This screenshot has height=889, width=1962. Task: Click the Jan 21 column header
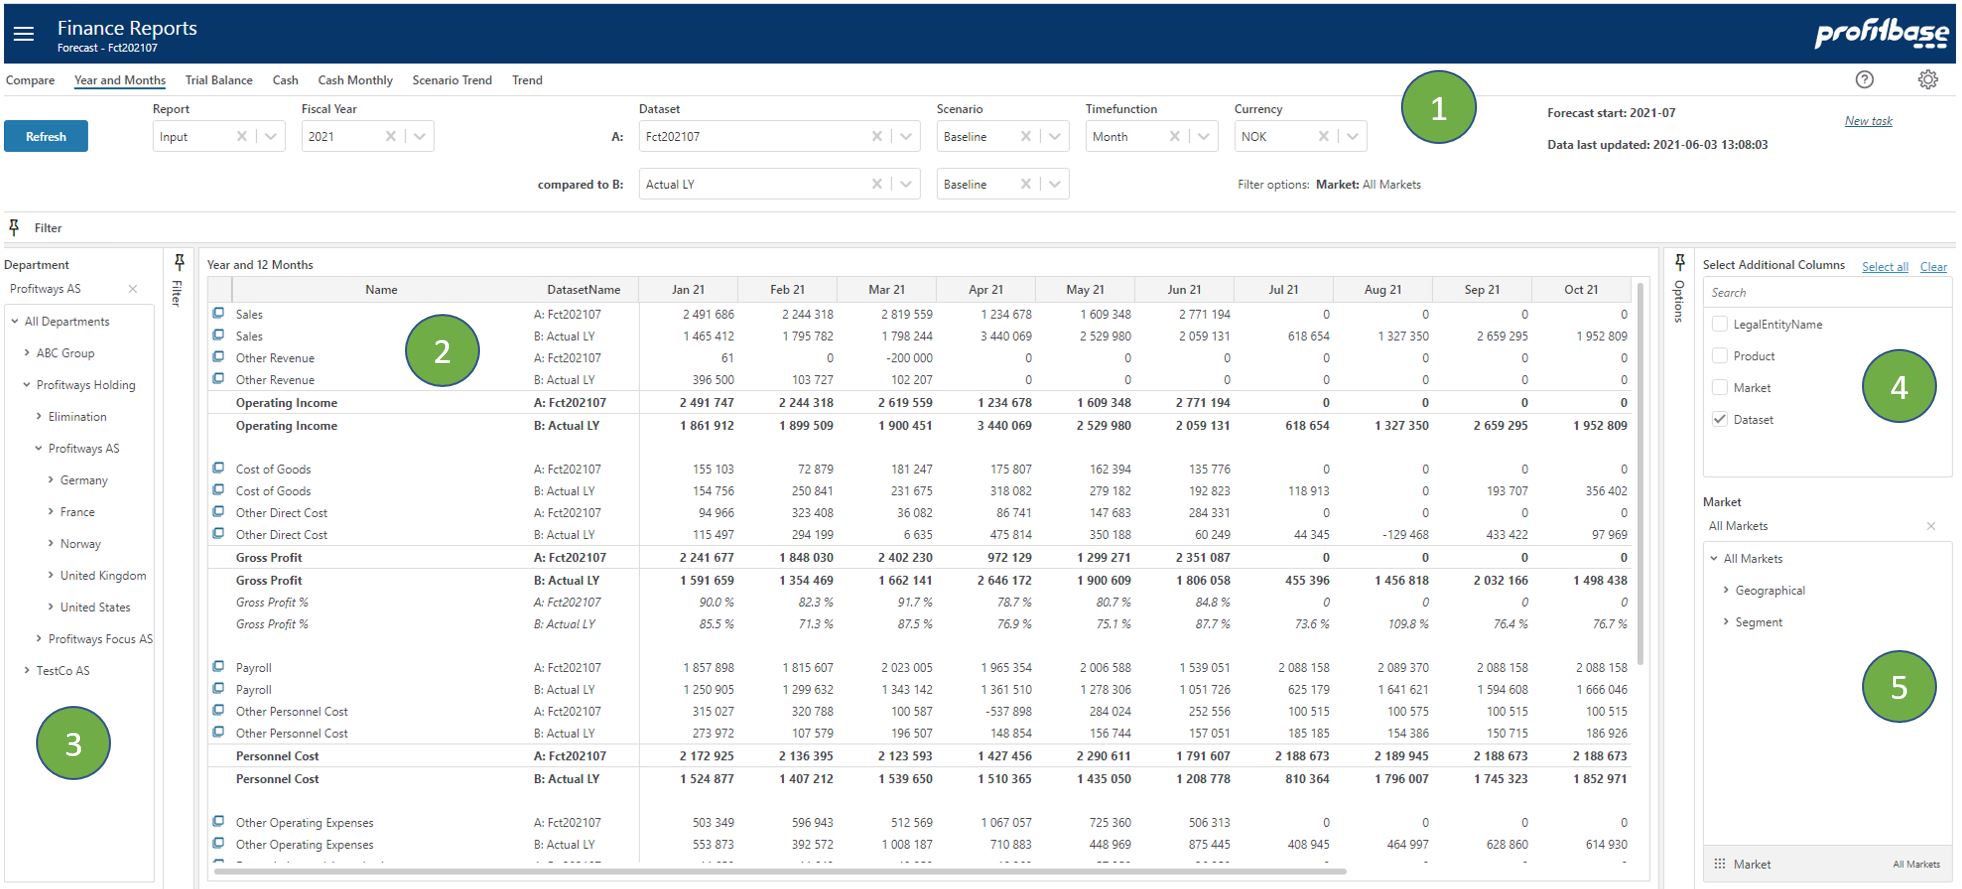pos(688,290)
